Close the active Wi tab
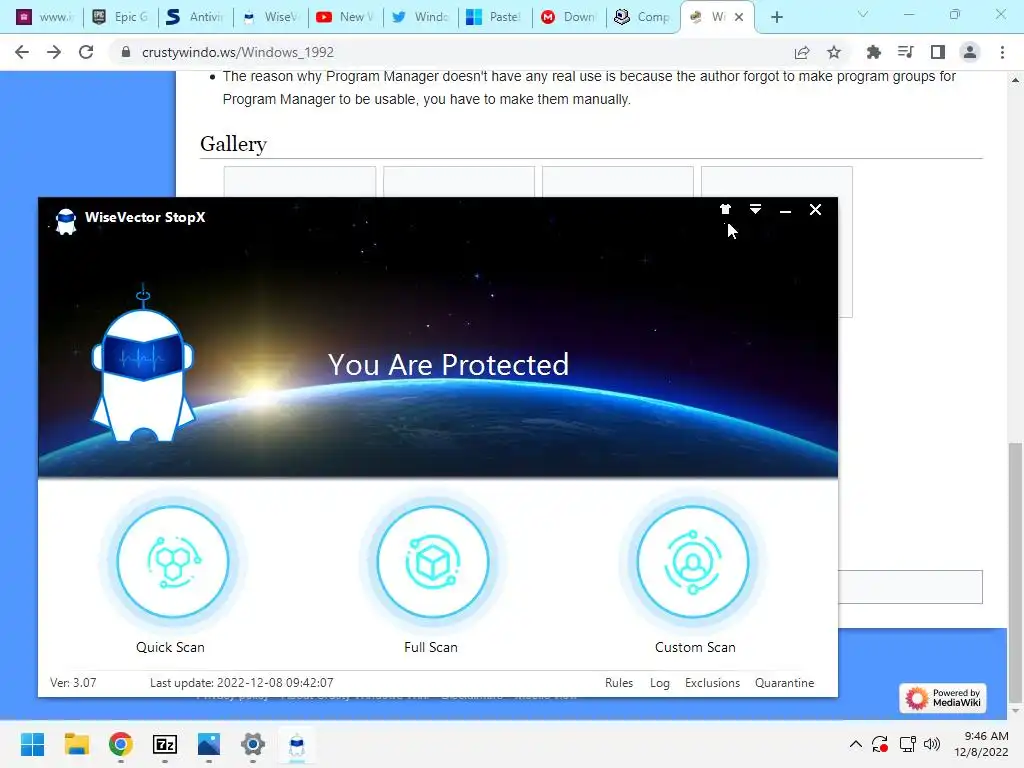The height and width of the screenshot is (768, 1024). tap(739, 17)
